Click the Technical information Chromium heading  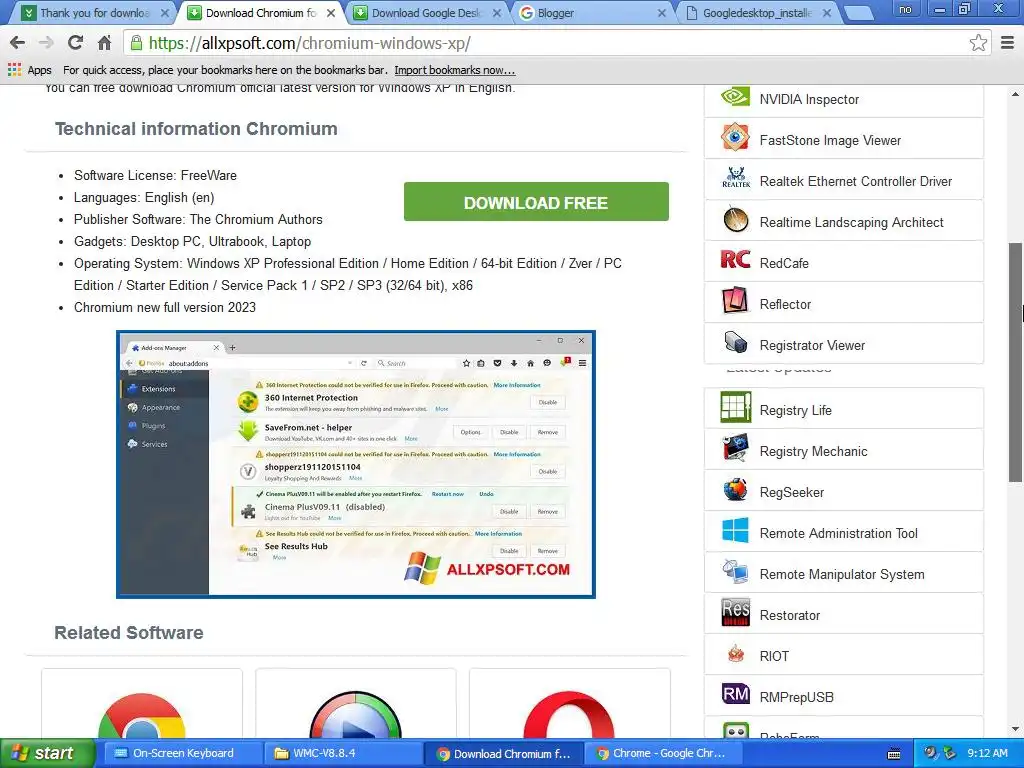coord(196,129)
